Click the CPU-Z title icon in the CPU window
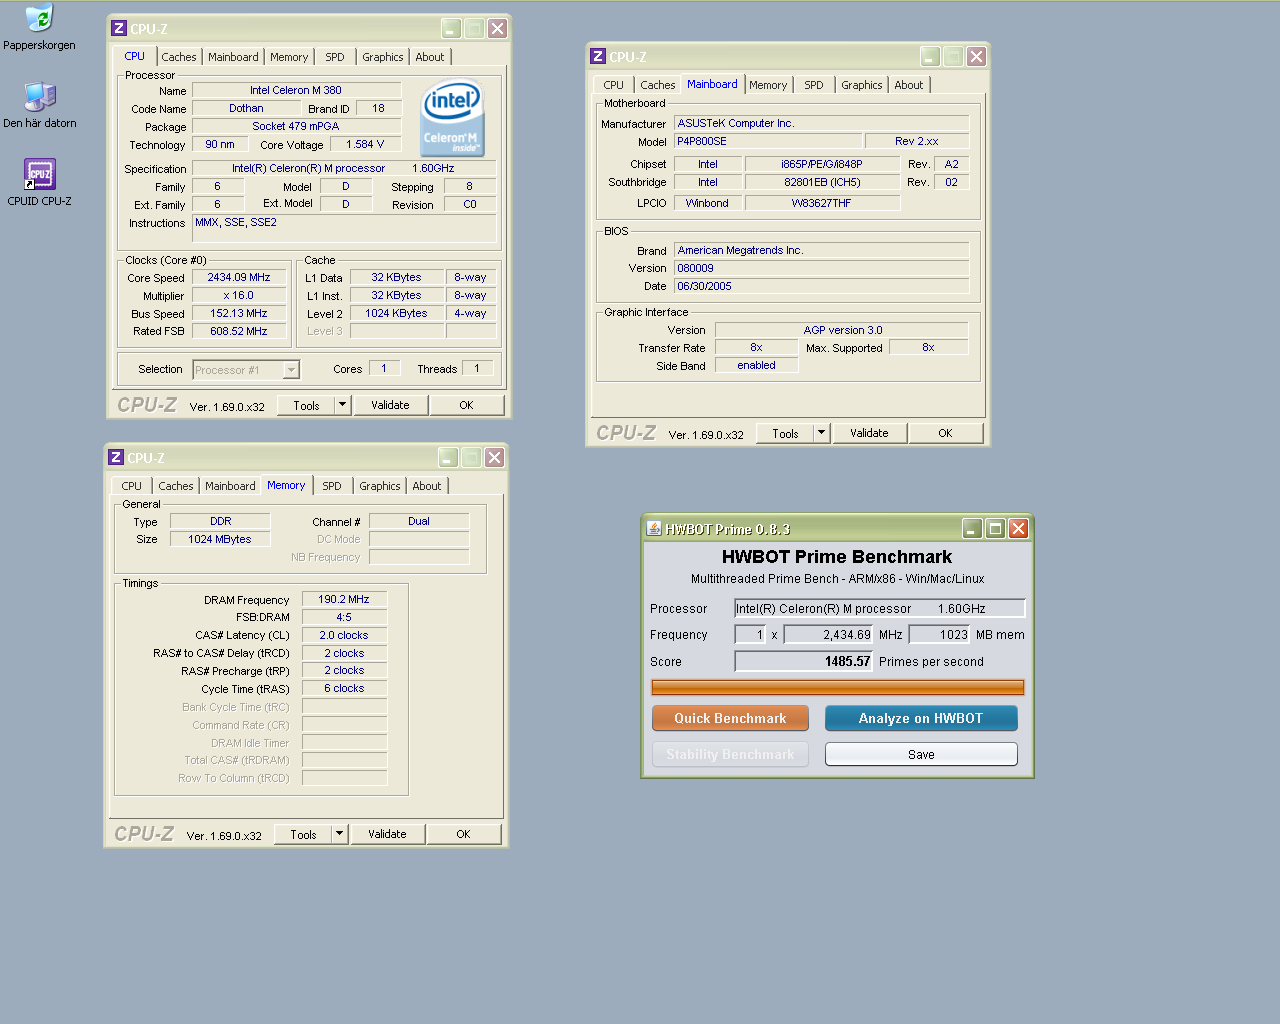Viewport: 1280px width, 1024px height. click(119, 29)
